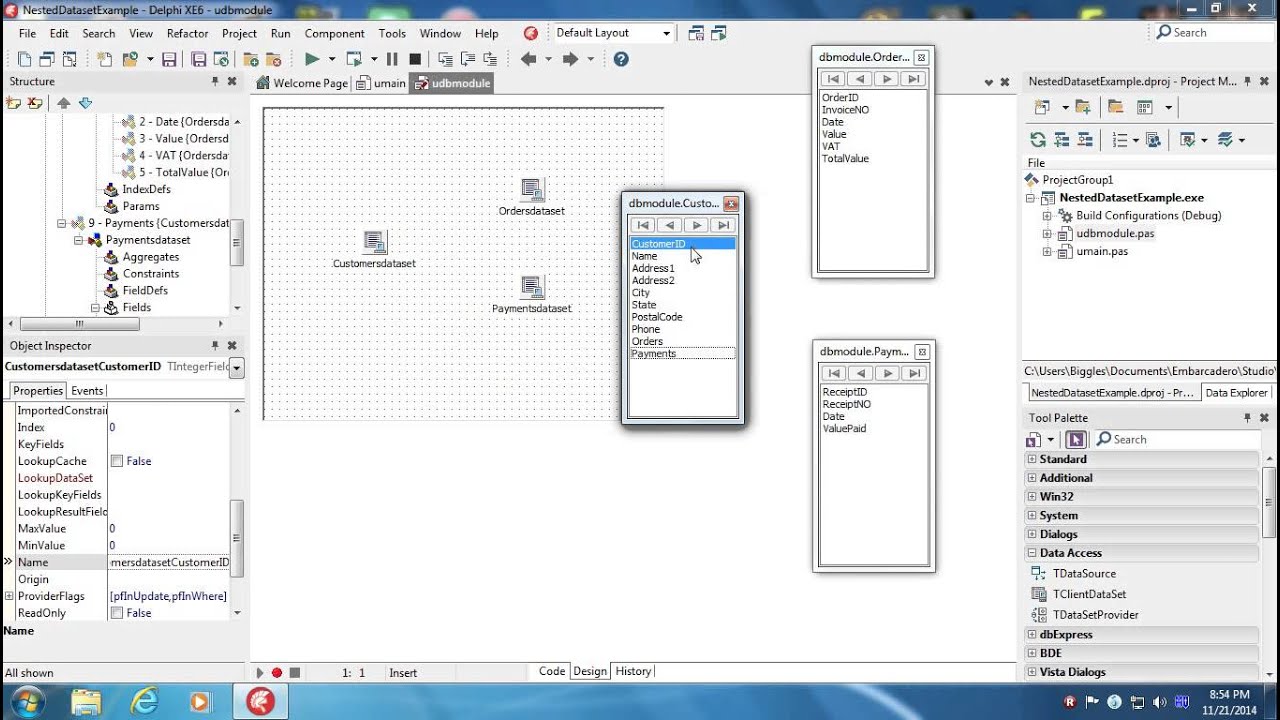The image size is (1280, 720).
Task: Select TClientDataSet in Tool Palette
Action: pyautogui.click(x=1089, y=594)
